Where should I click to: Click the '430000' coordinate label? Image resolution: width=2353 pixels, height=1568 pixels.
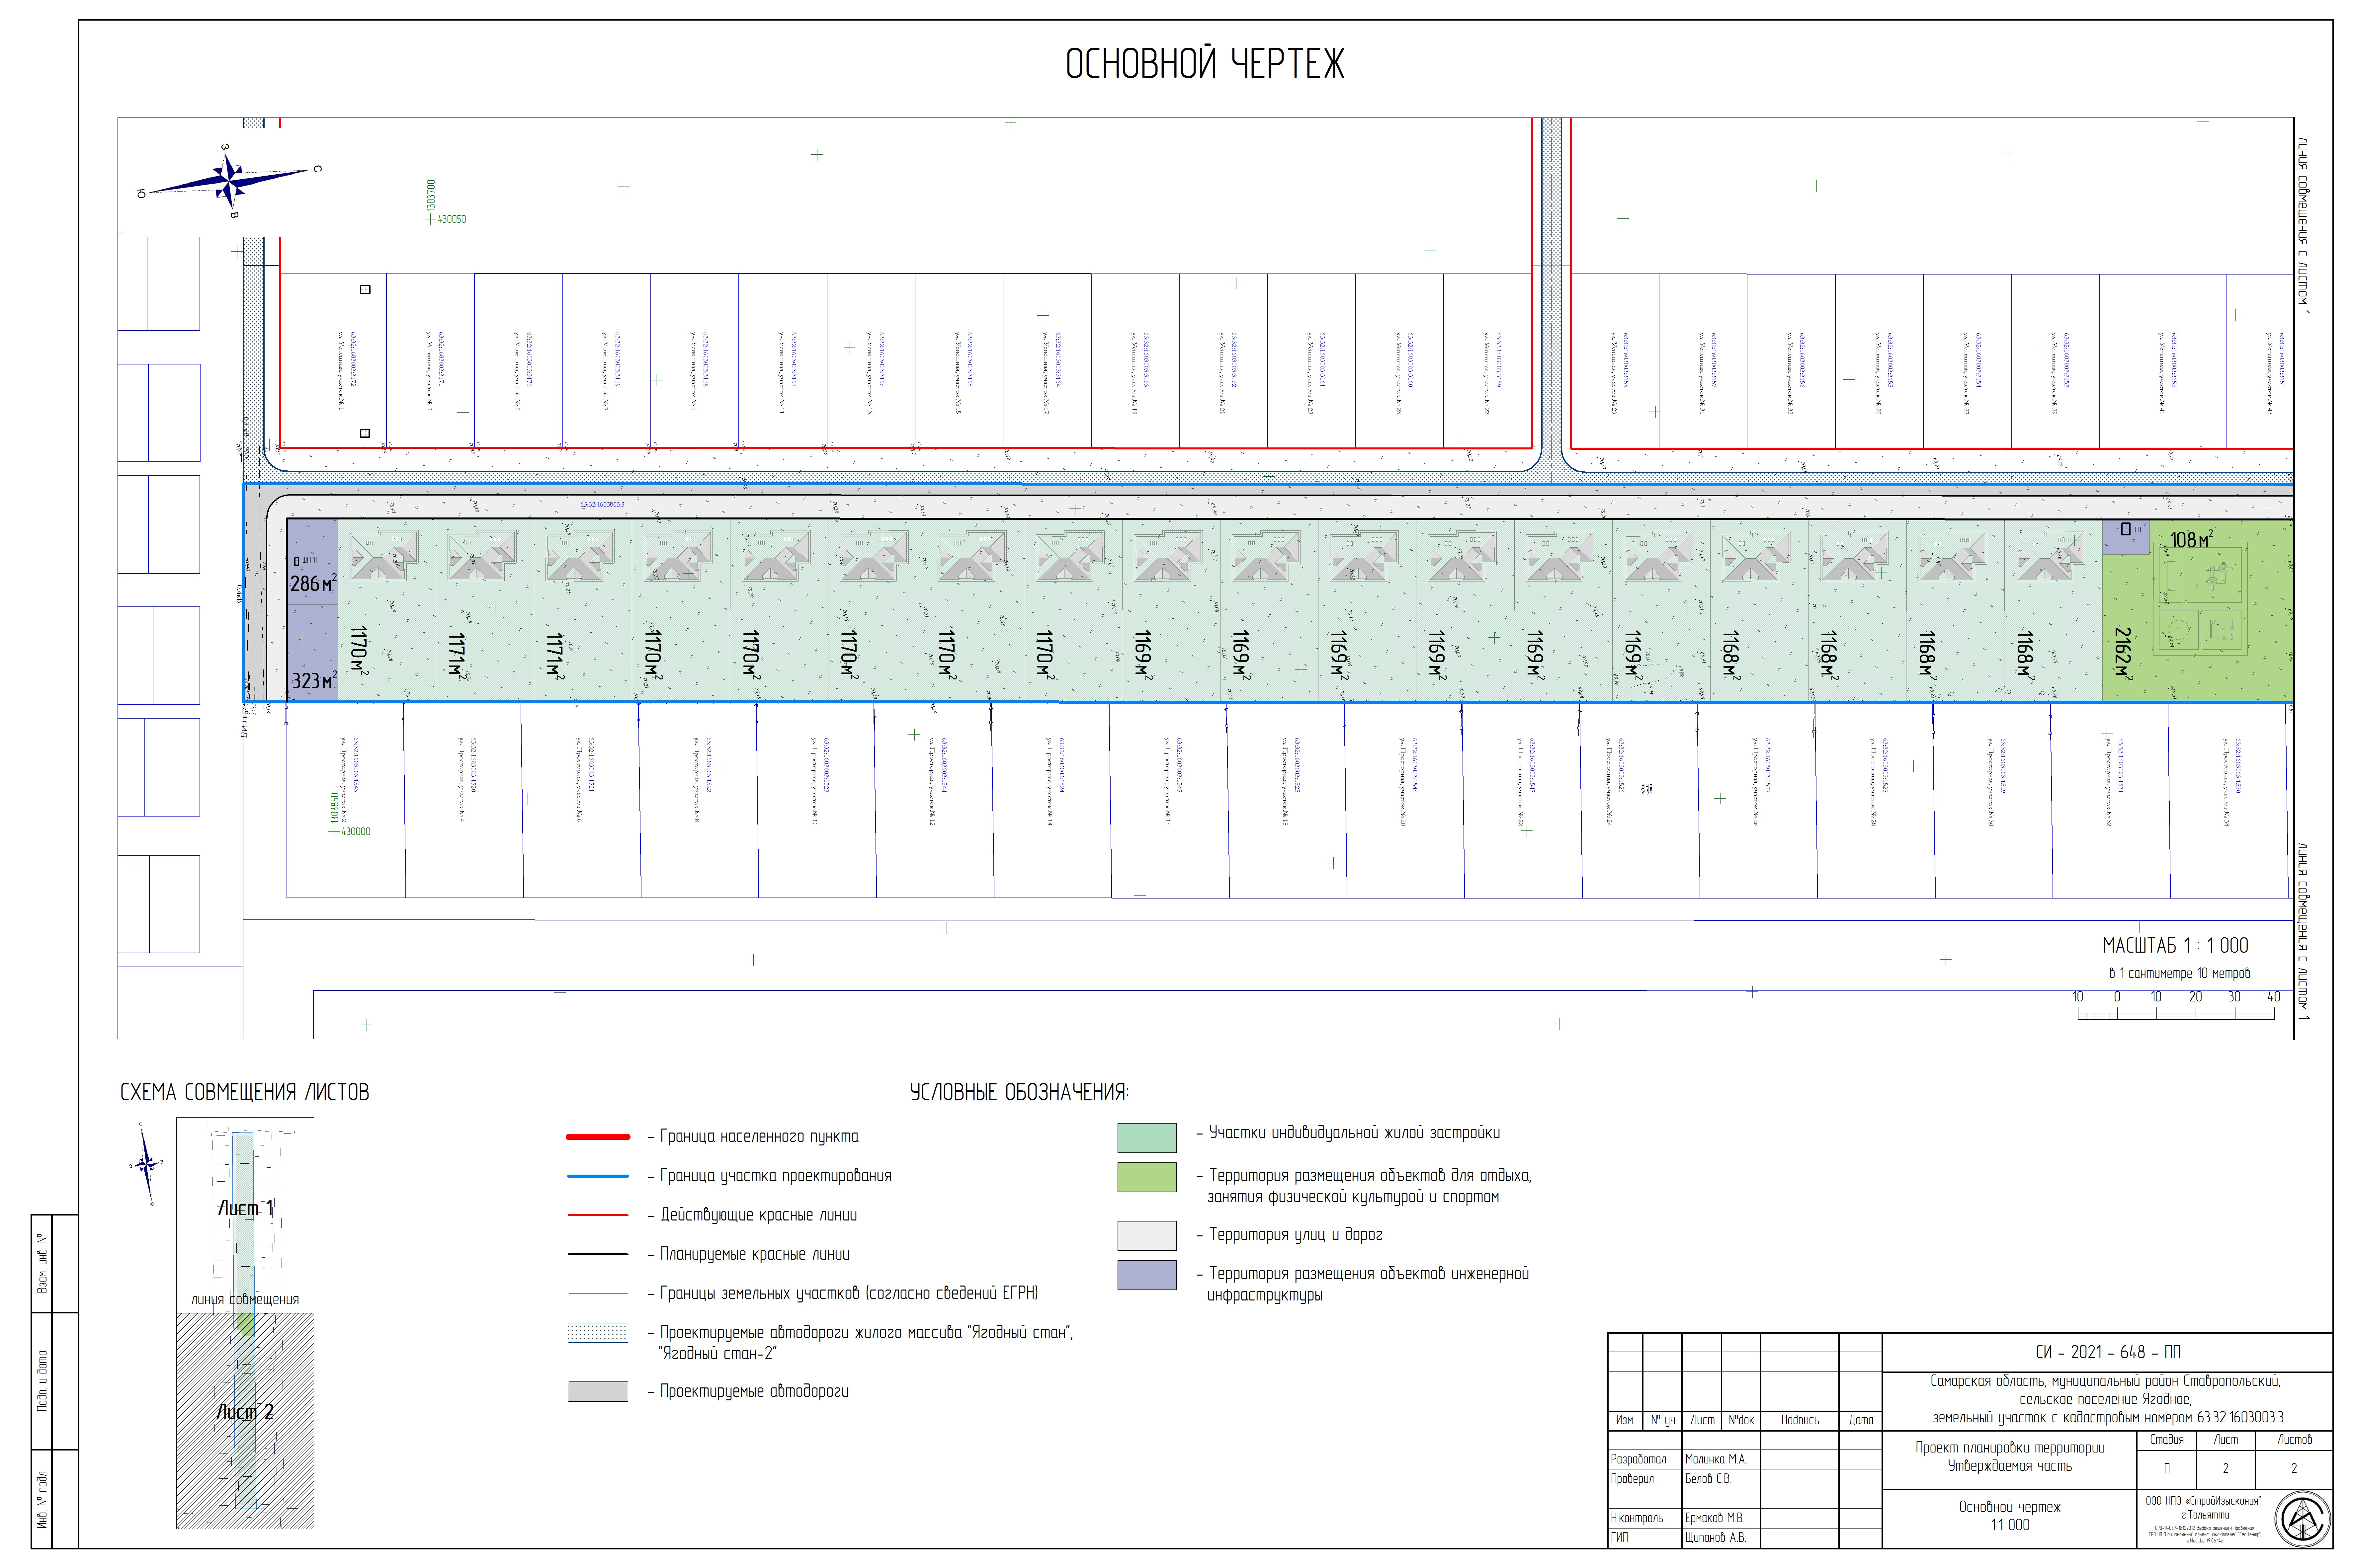pos(356,832)
